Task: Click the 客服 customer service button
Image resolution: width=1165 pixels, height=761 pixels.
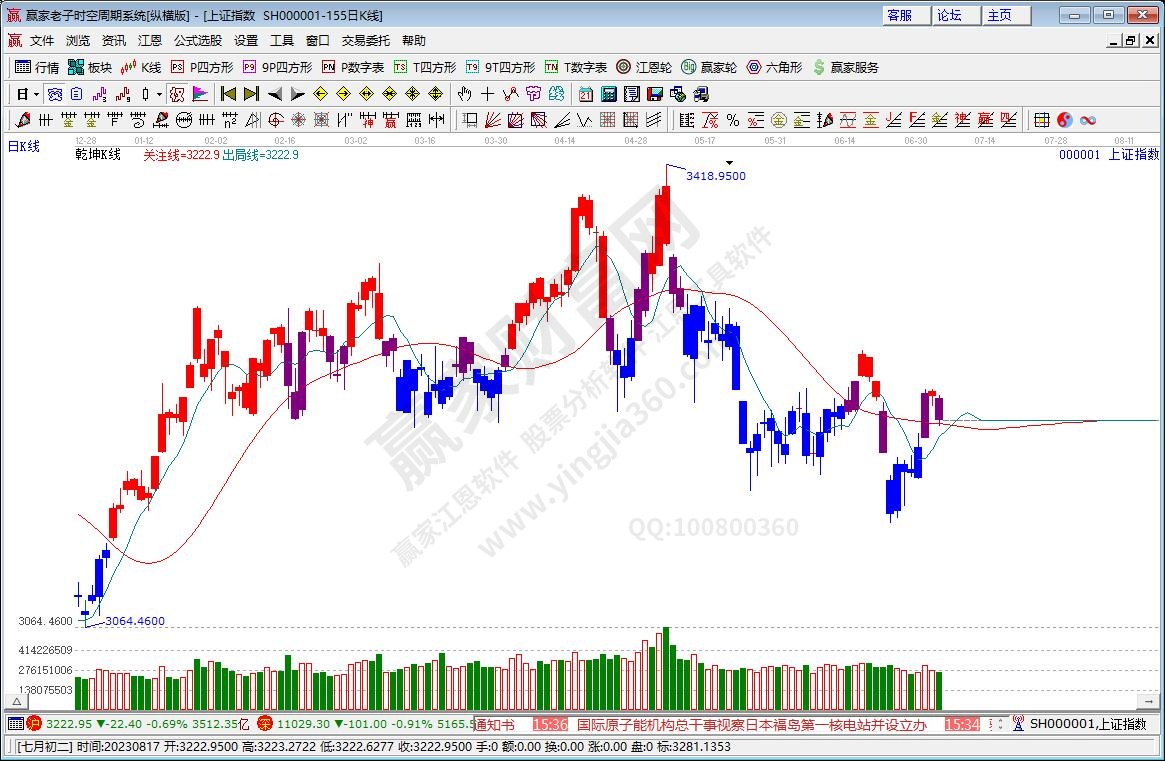Action: tap(899, 15)
